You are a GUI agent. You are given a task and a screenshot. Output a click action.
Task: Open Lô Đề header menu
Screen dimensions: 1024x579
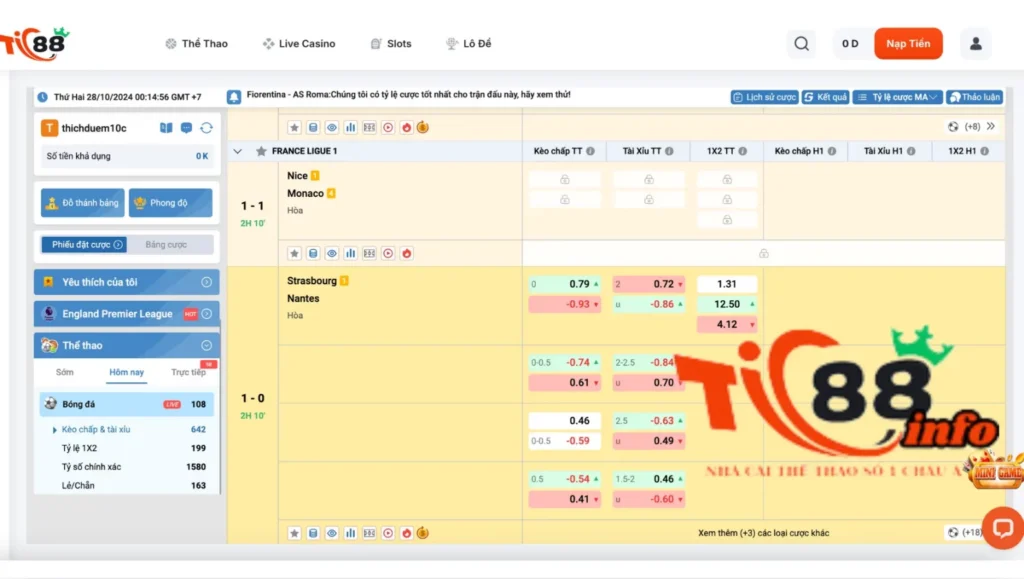tap(468, 44)
